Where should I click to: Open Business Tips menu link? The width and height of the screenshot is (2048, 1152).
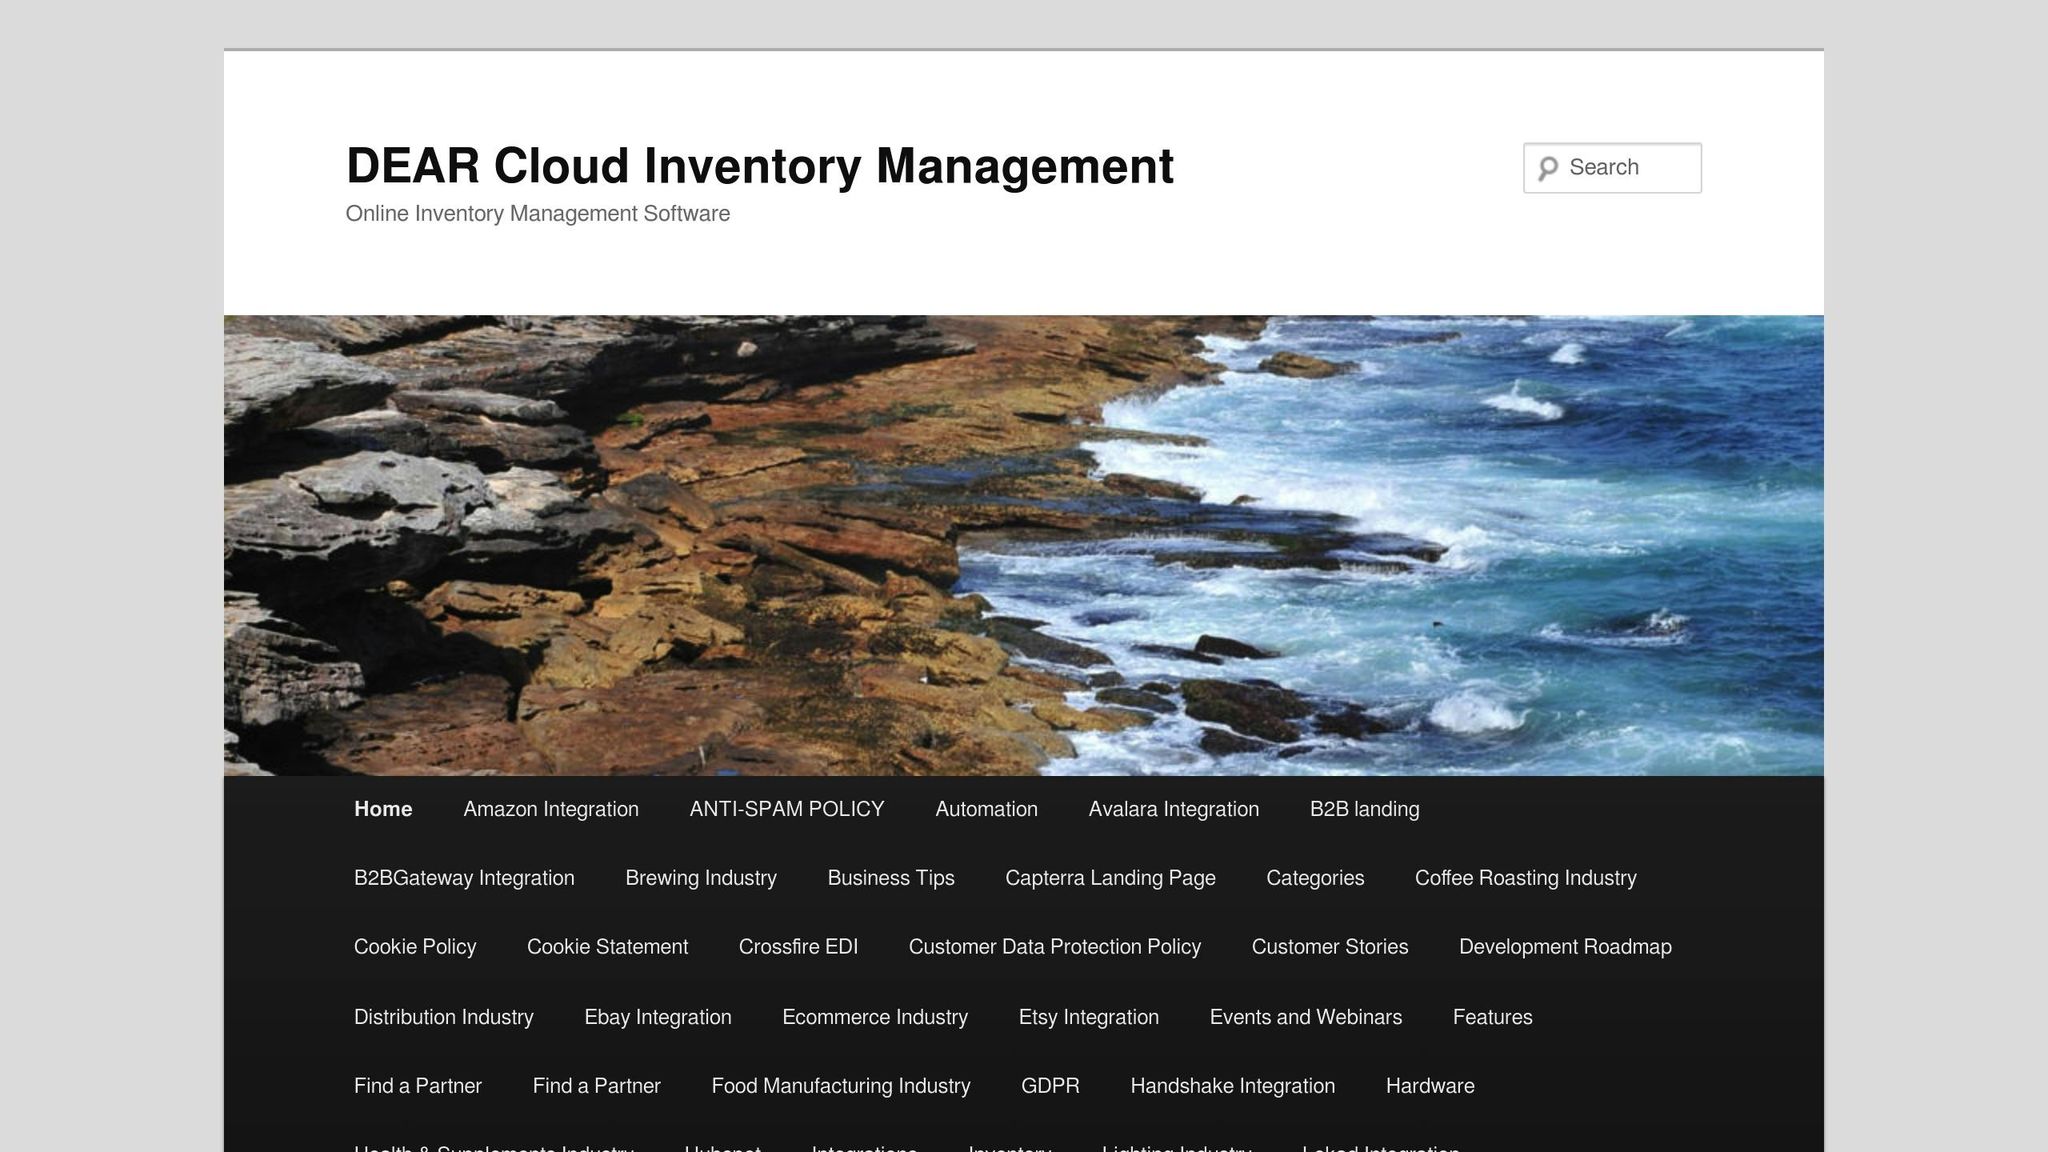890,878
